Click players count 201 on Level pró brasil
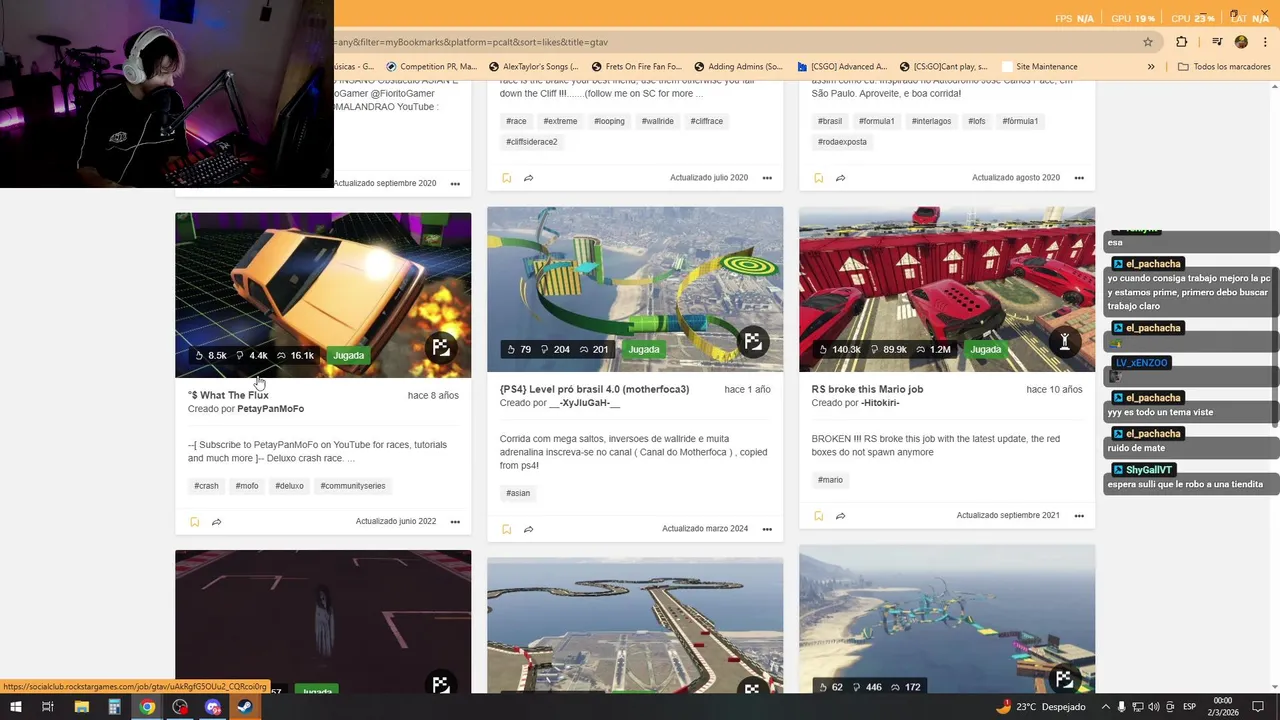The image size is (1280, 720). point(594,349)
